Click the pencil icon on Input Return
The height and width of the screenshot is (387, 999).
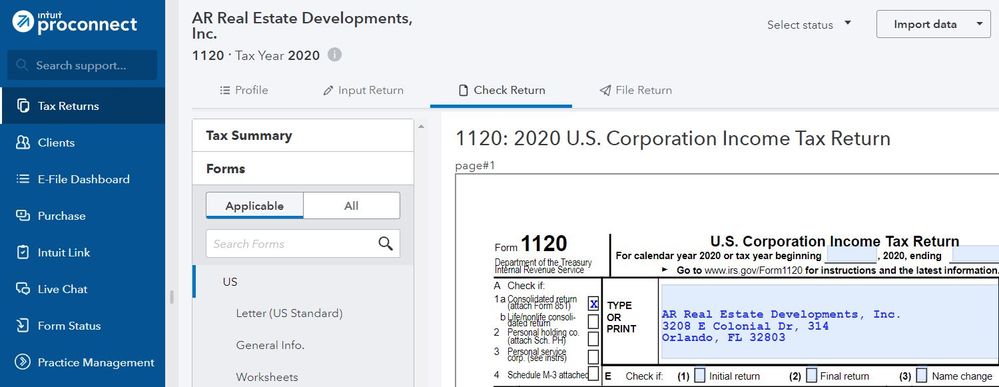328,91
